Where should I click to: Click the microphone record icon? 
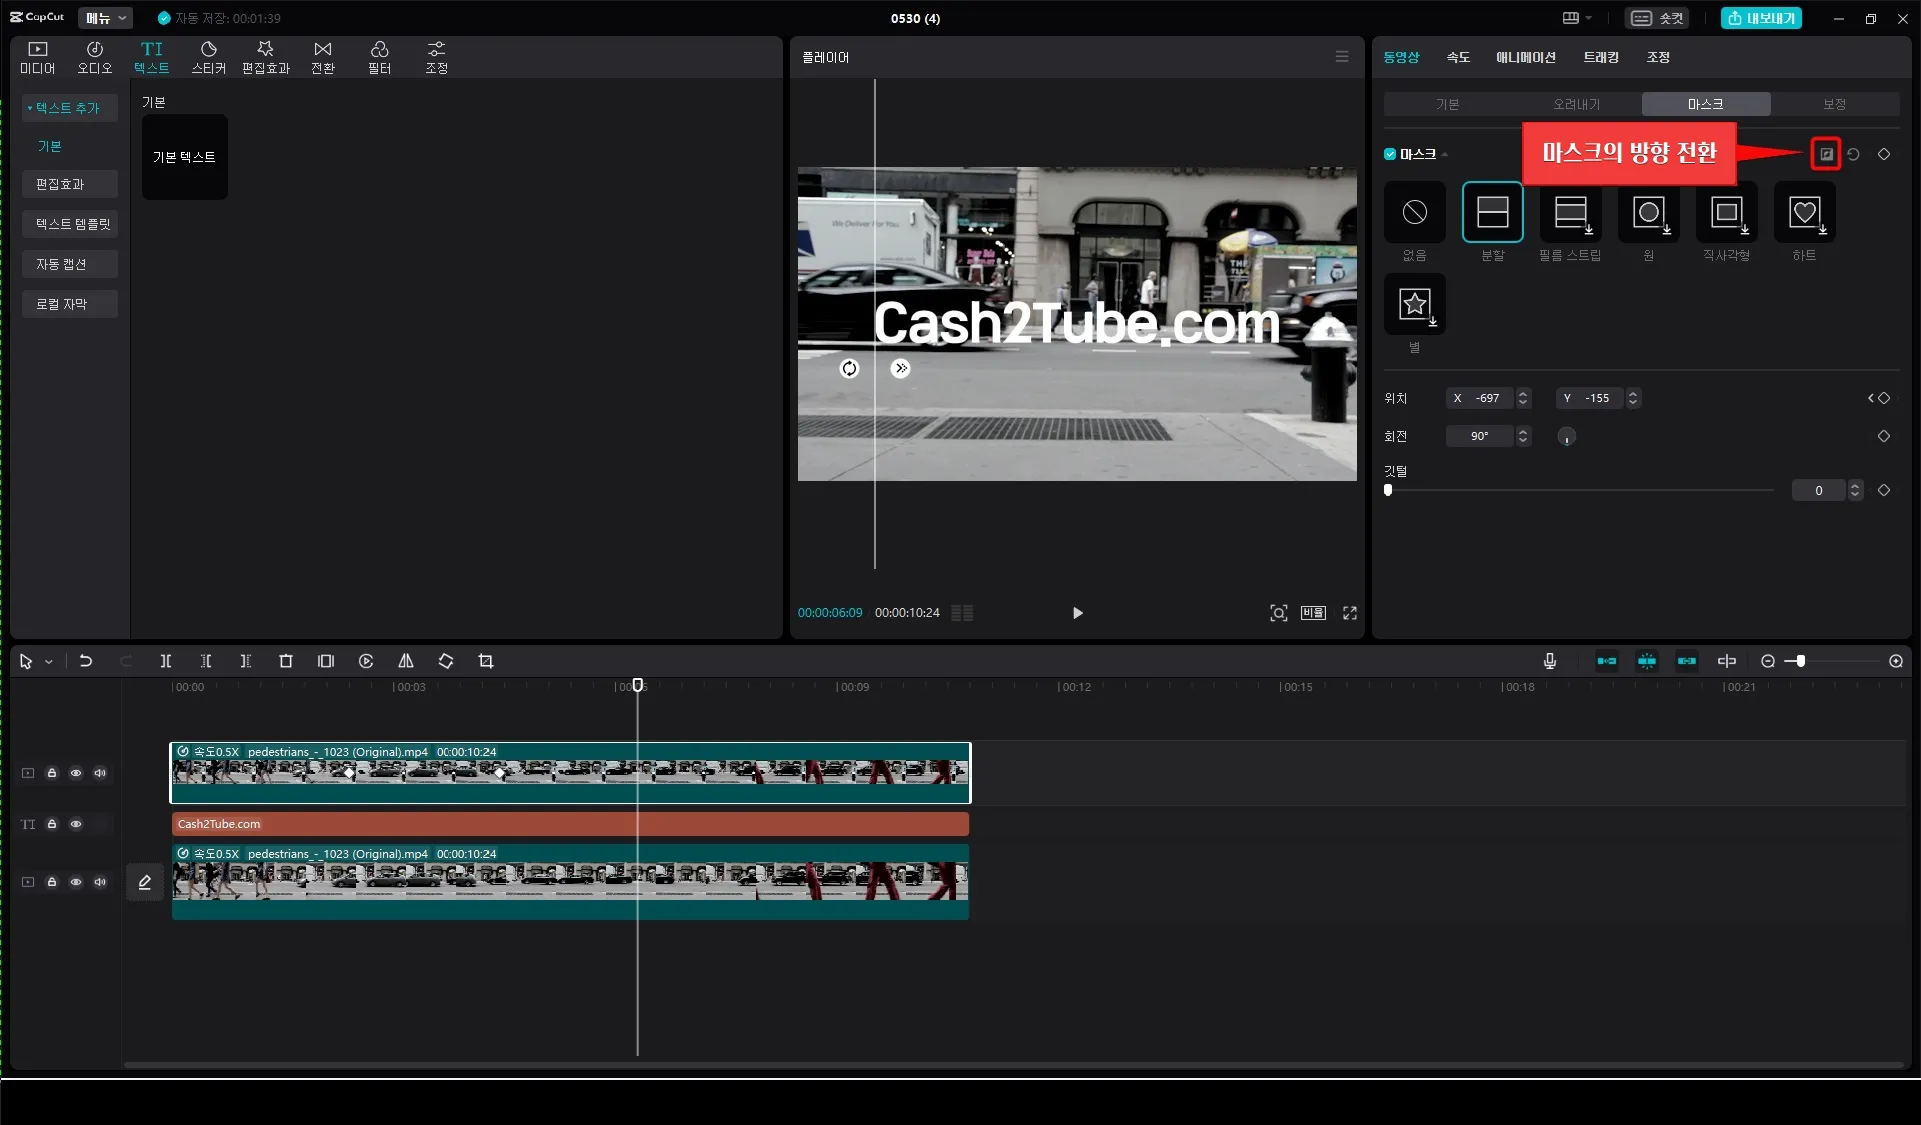1550,661
